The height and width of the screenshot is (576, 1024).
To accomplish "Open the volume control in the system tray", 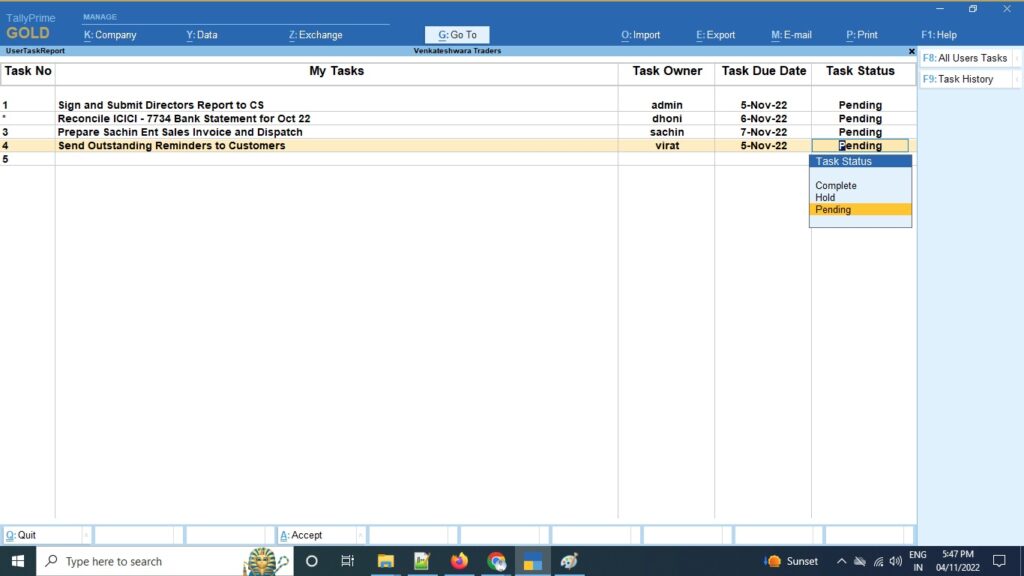I will (x=895, y=561).
